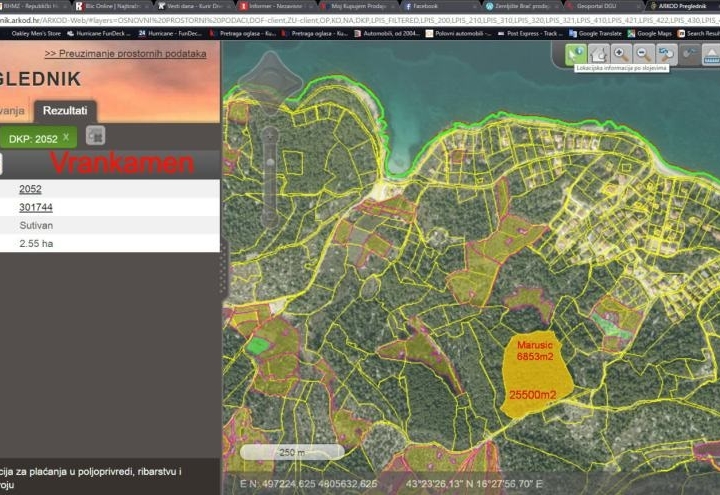Close the DKP: 2052 result tag

click(x=66, y=137)
